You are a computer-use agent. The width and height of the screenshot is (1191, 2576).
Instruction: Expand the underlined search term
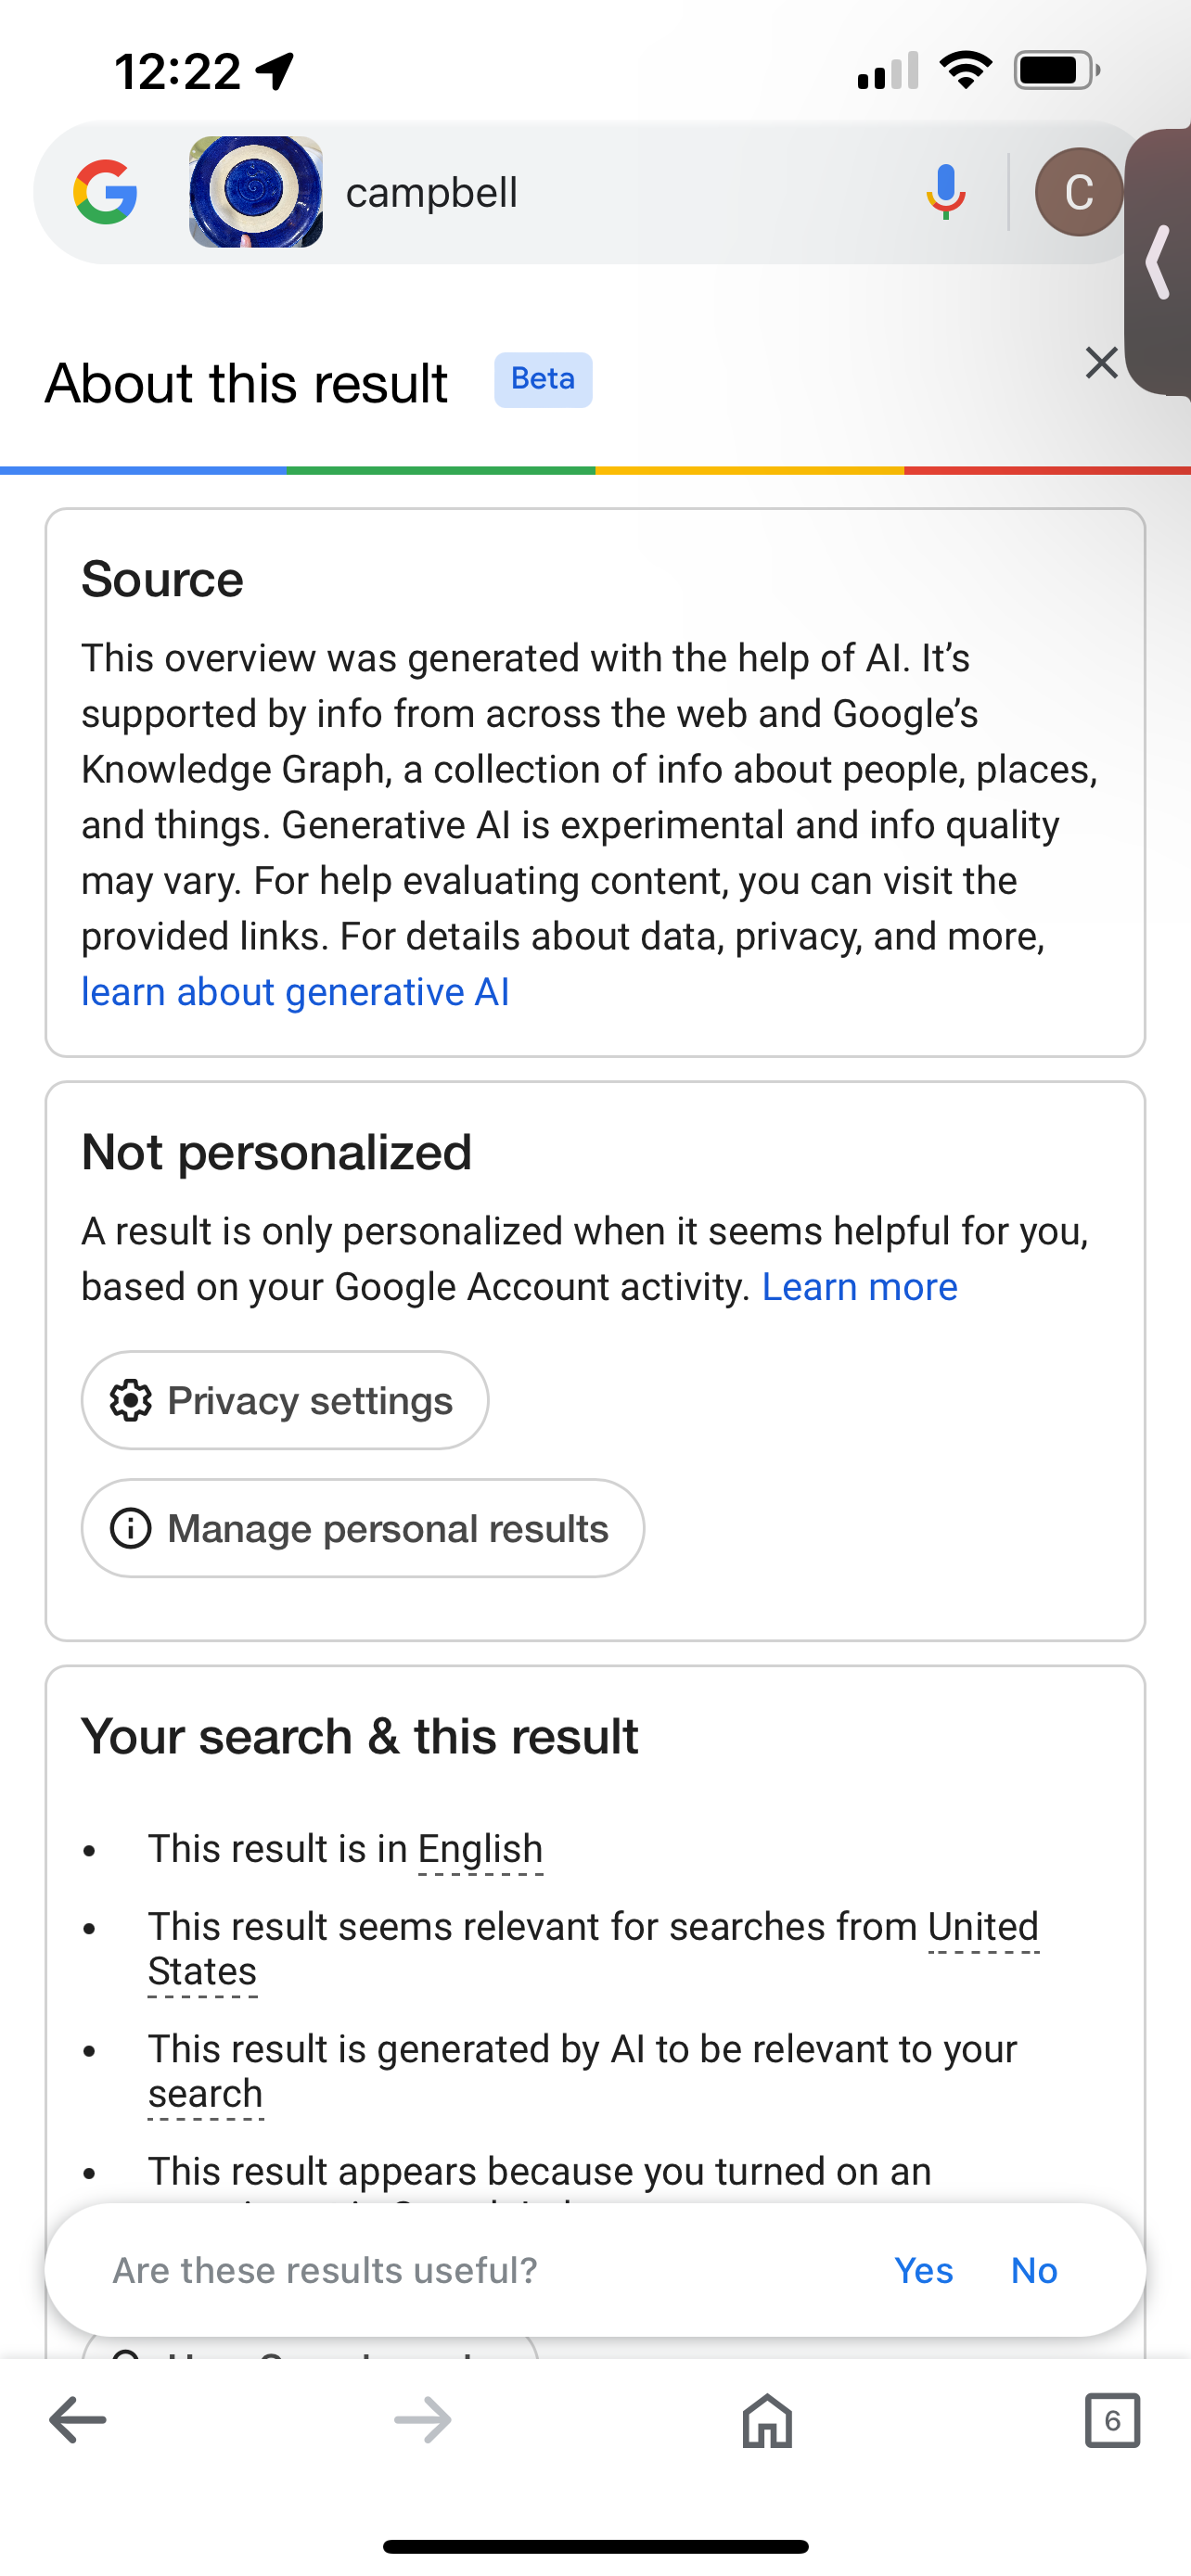205,2093
